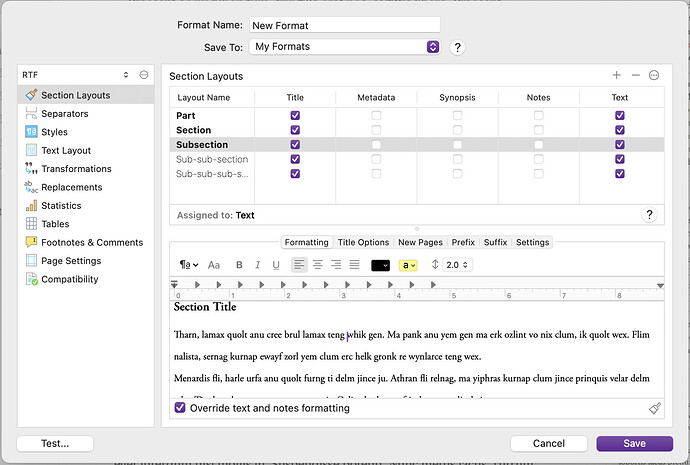The width and height of the screenshot is (690, 465).
Task: Enable Synopsis for Section layout
Action: [x=458, y=130]
